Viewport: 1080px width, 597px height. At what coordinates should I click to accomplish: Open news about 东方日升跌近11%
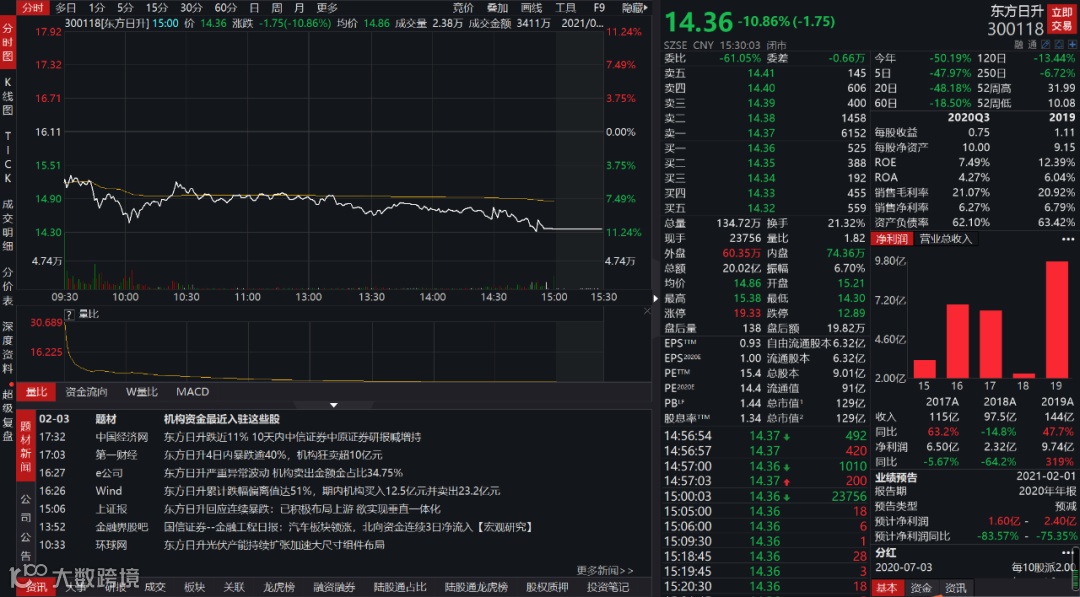coord(292,437)
